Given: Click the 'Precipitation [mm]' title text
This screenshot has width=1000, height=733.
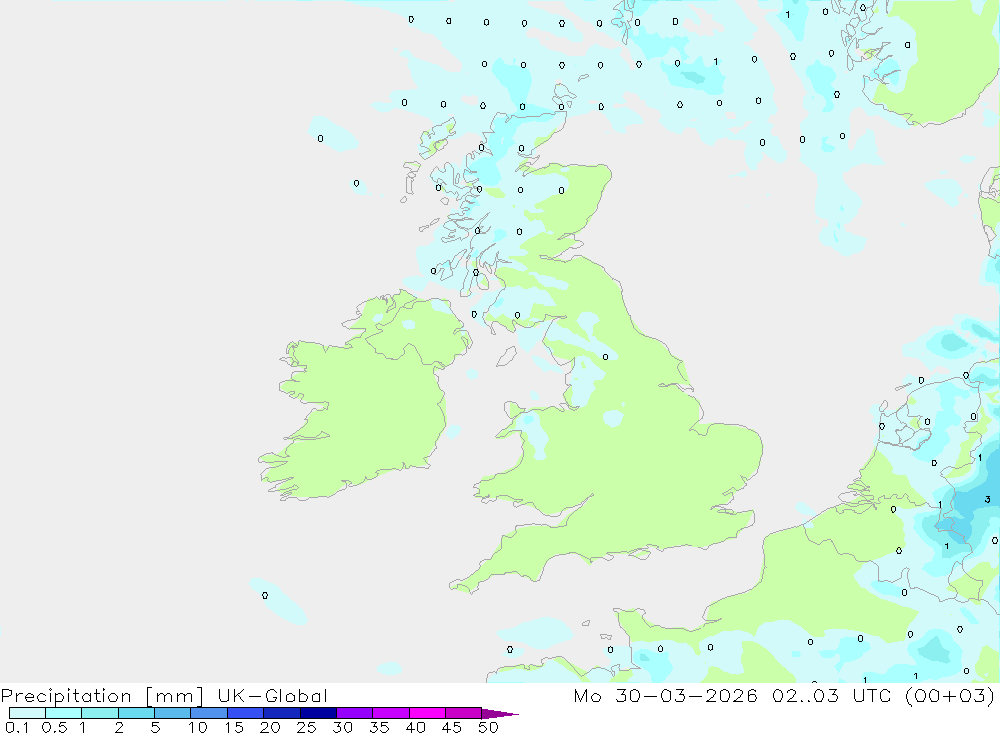Looking at the screenshot, I should [x=102, y=696].
